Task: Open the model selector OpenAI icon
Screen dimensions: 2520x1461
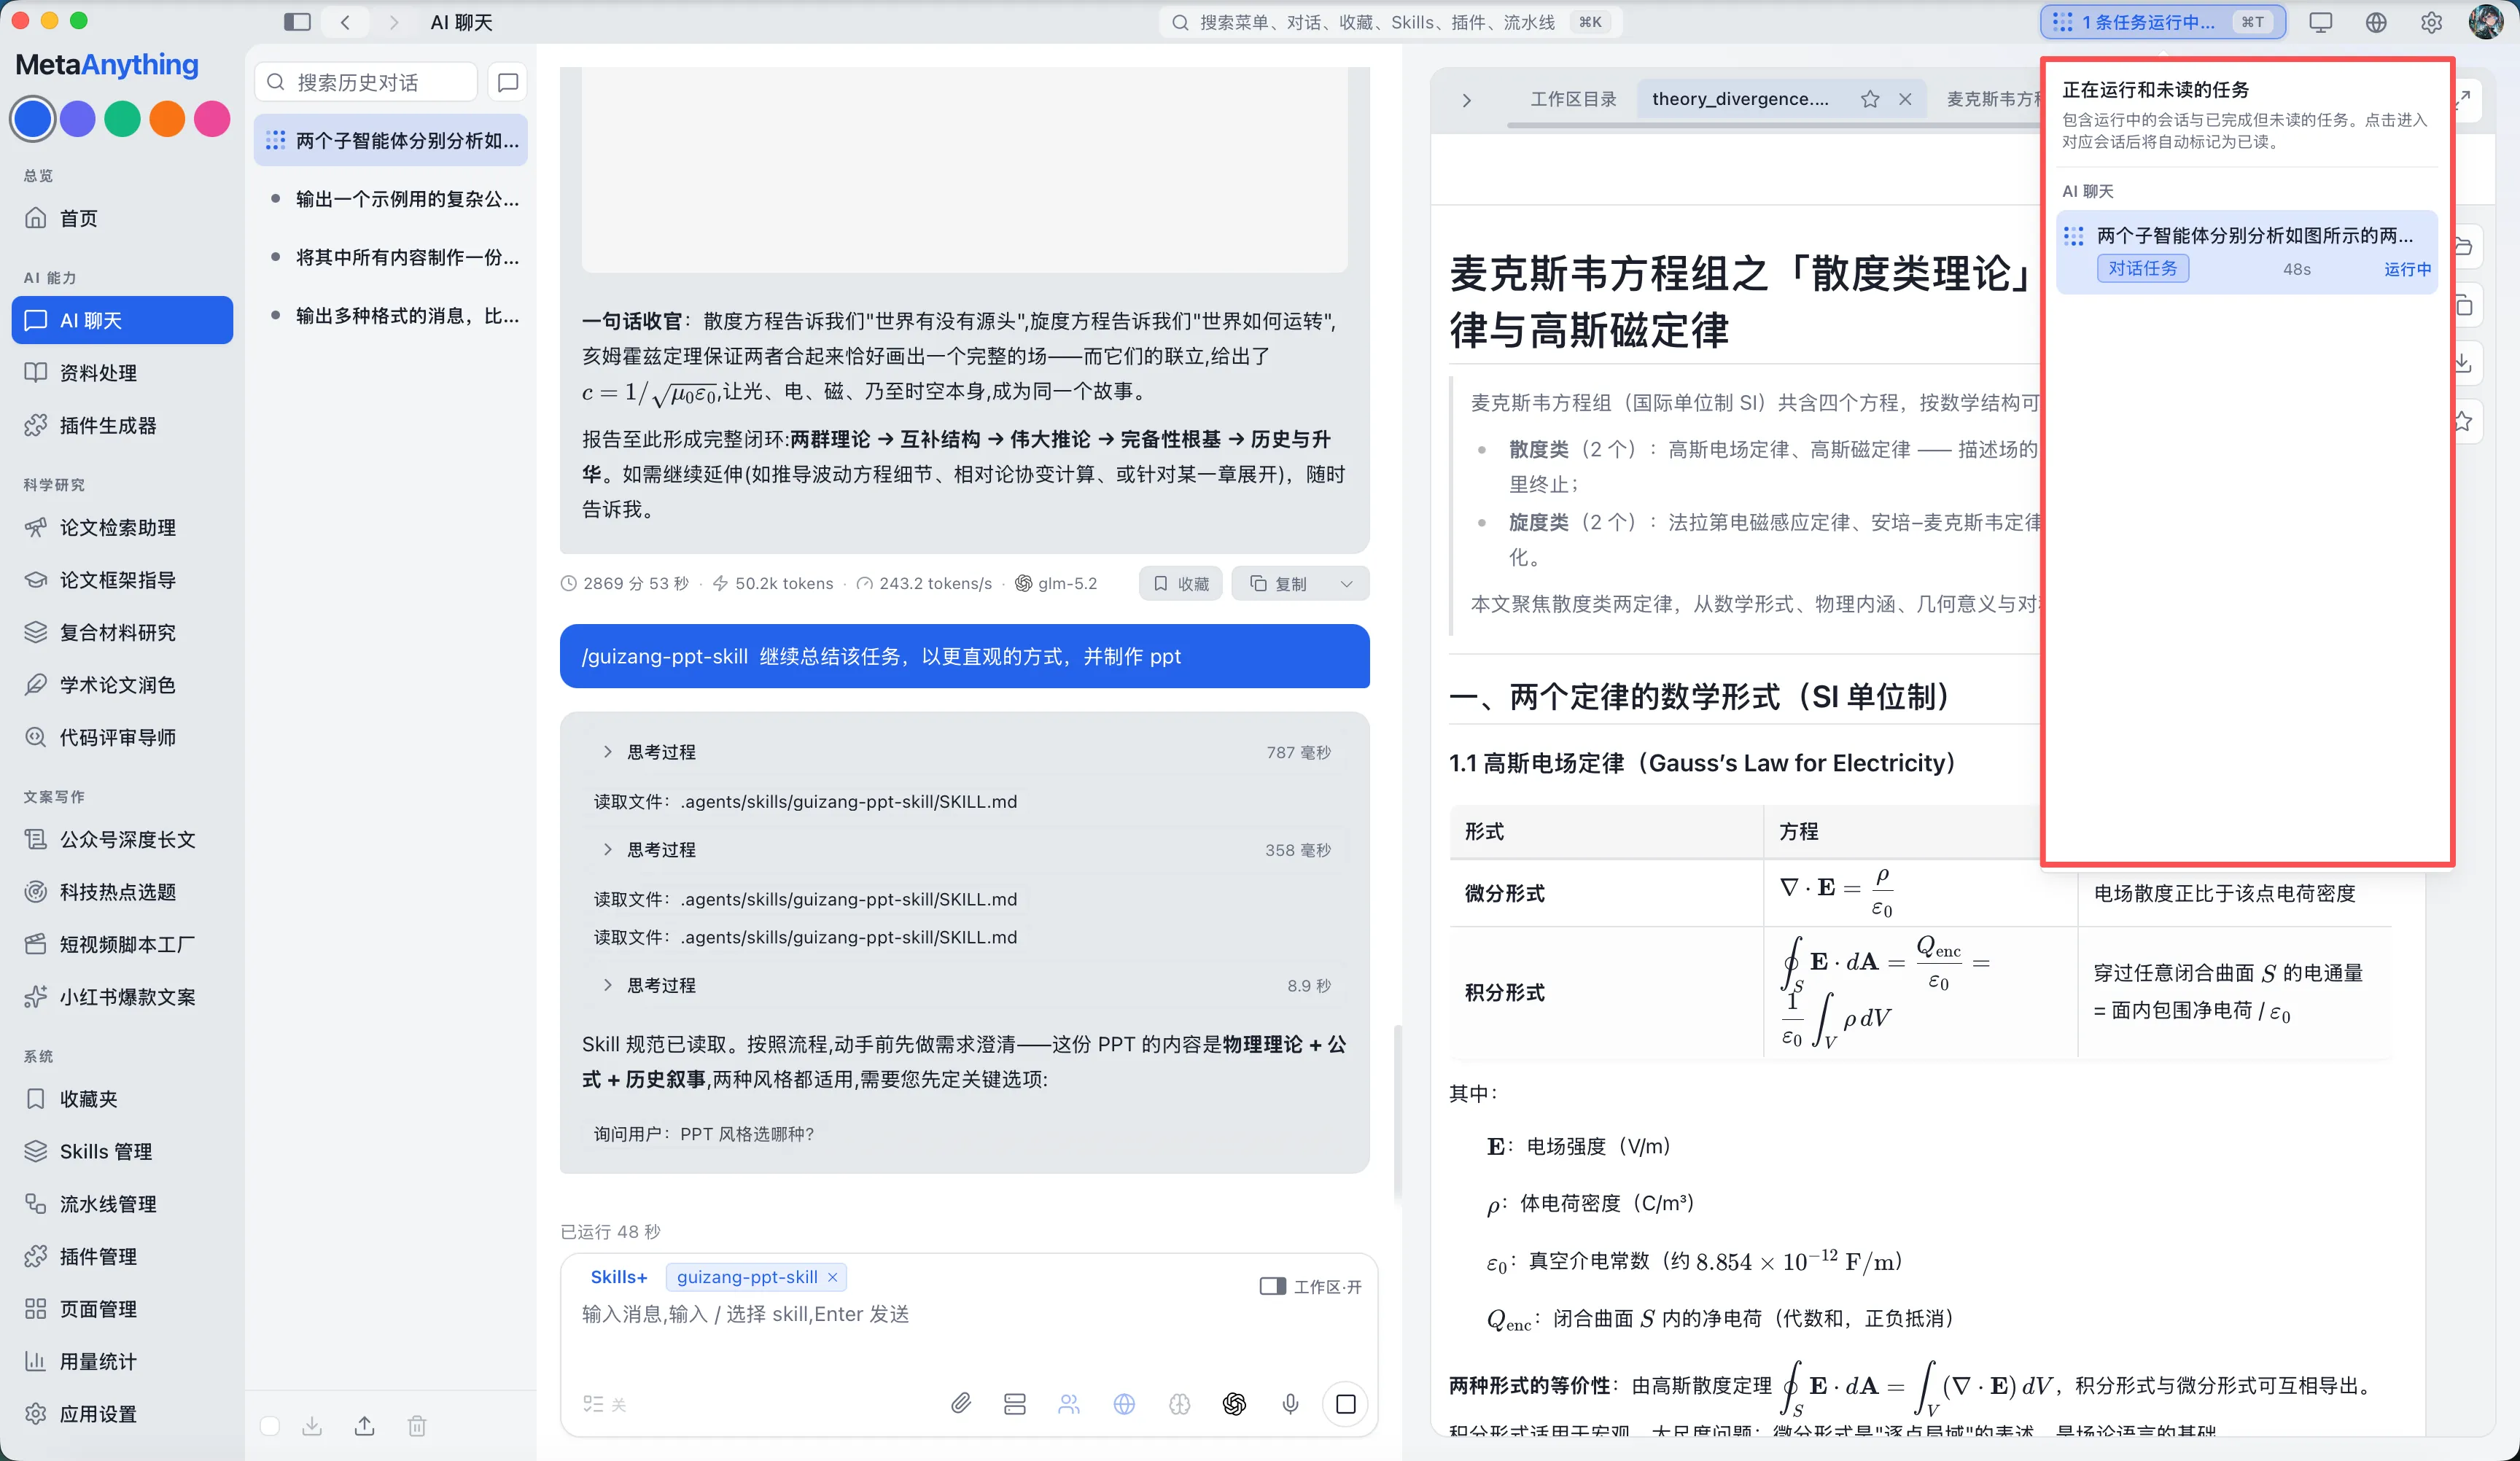Action: [1234, 1404]
